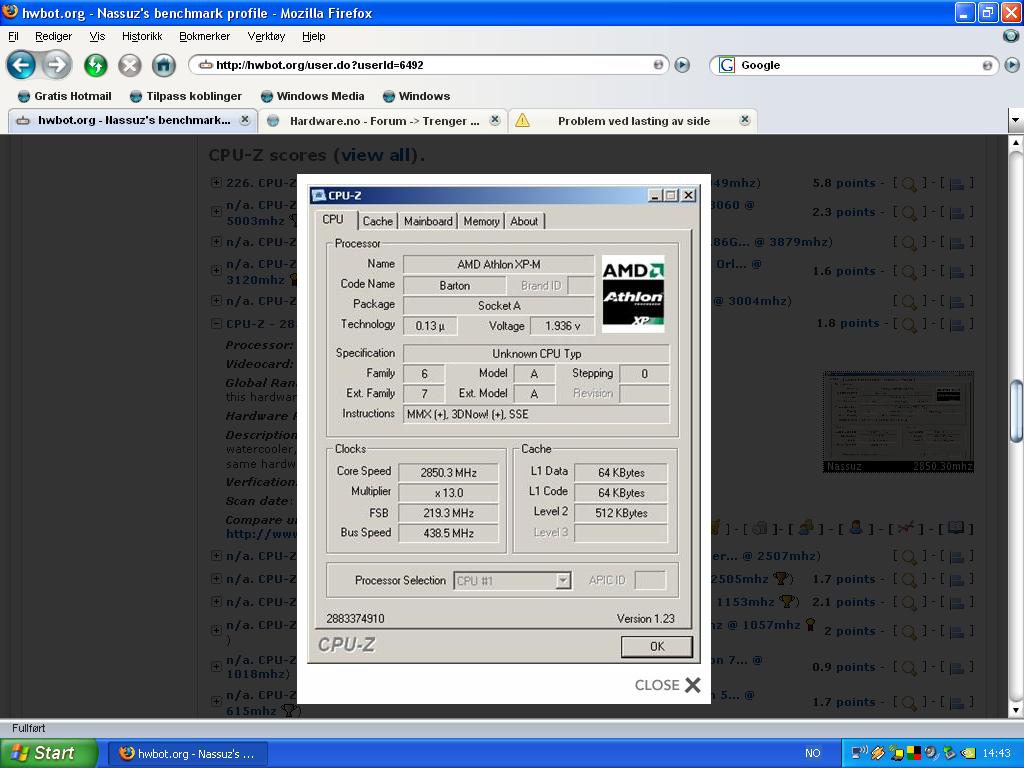This screenshot has height=768, width=1024.
Task: Reload the page with green refresh icon
Action: pos(95,65)
